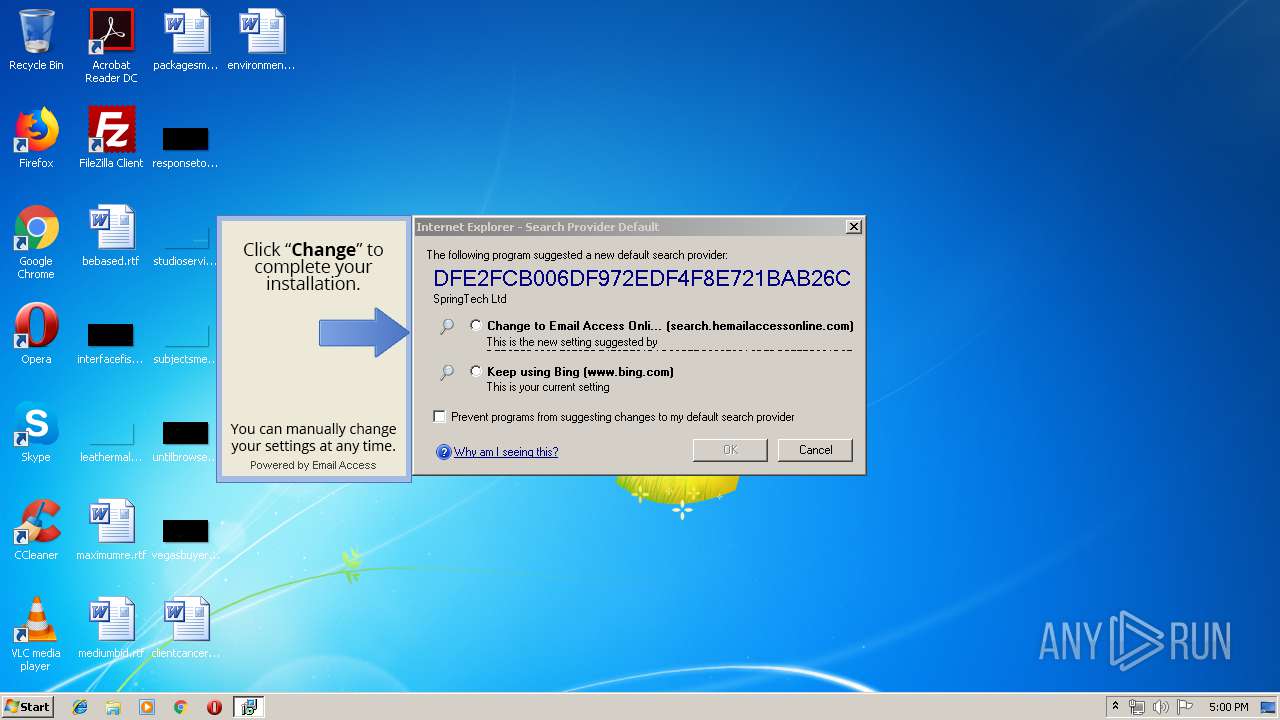Click the 5:00 PM system clock
Viewport: 1280px width, 720px height.
[x=1228, y=707]
